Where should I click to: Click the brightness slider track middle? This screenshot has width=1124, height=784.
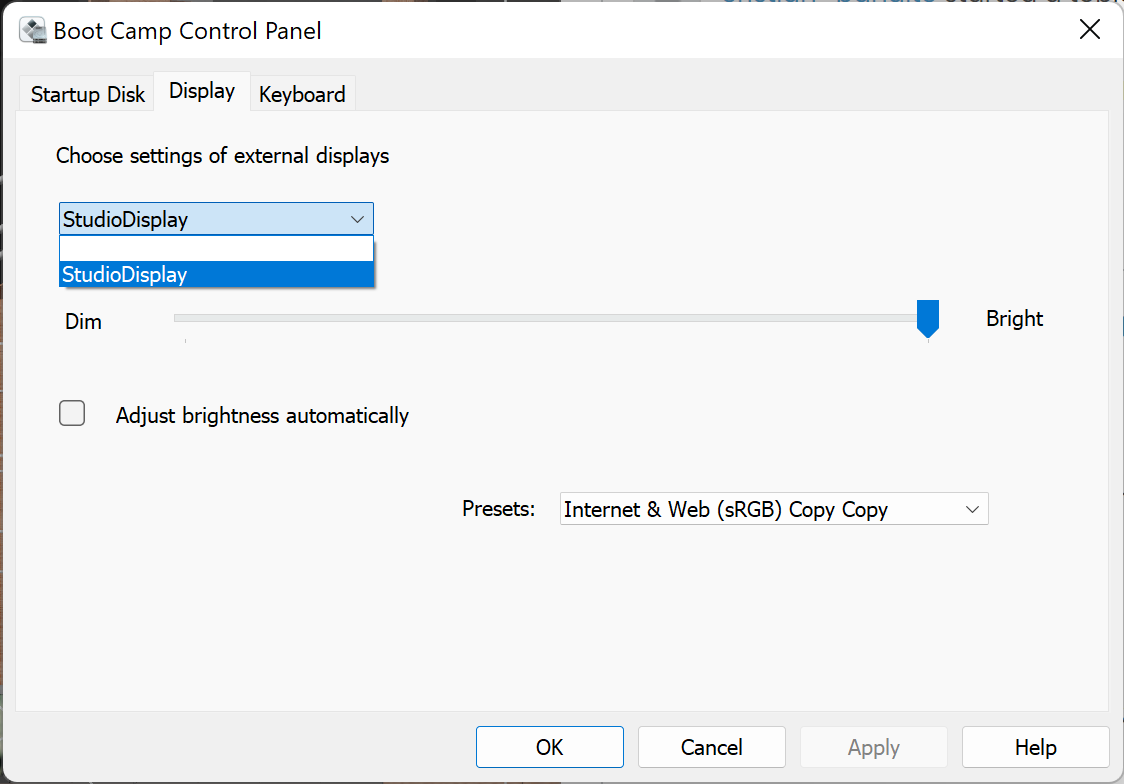(551, 317)
